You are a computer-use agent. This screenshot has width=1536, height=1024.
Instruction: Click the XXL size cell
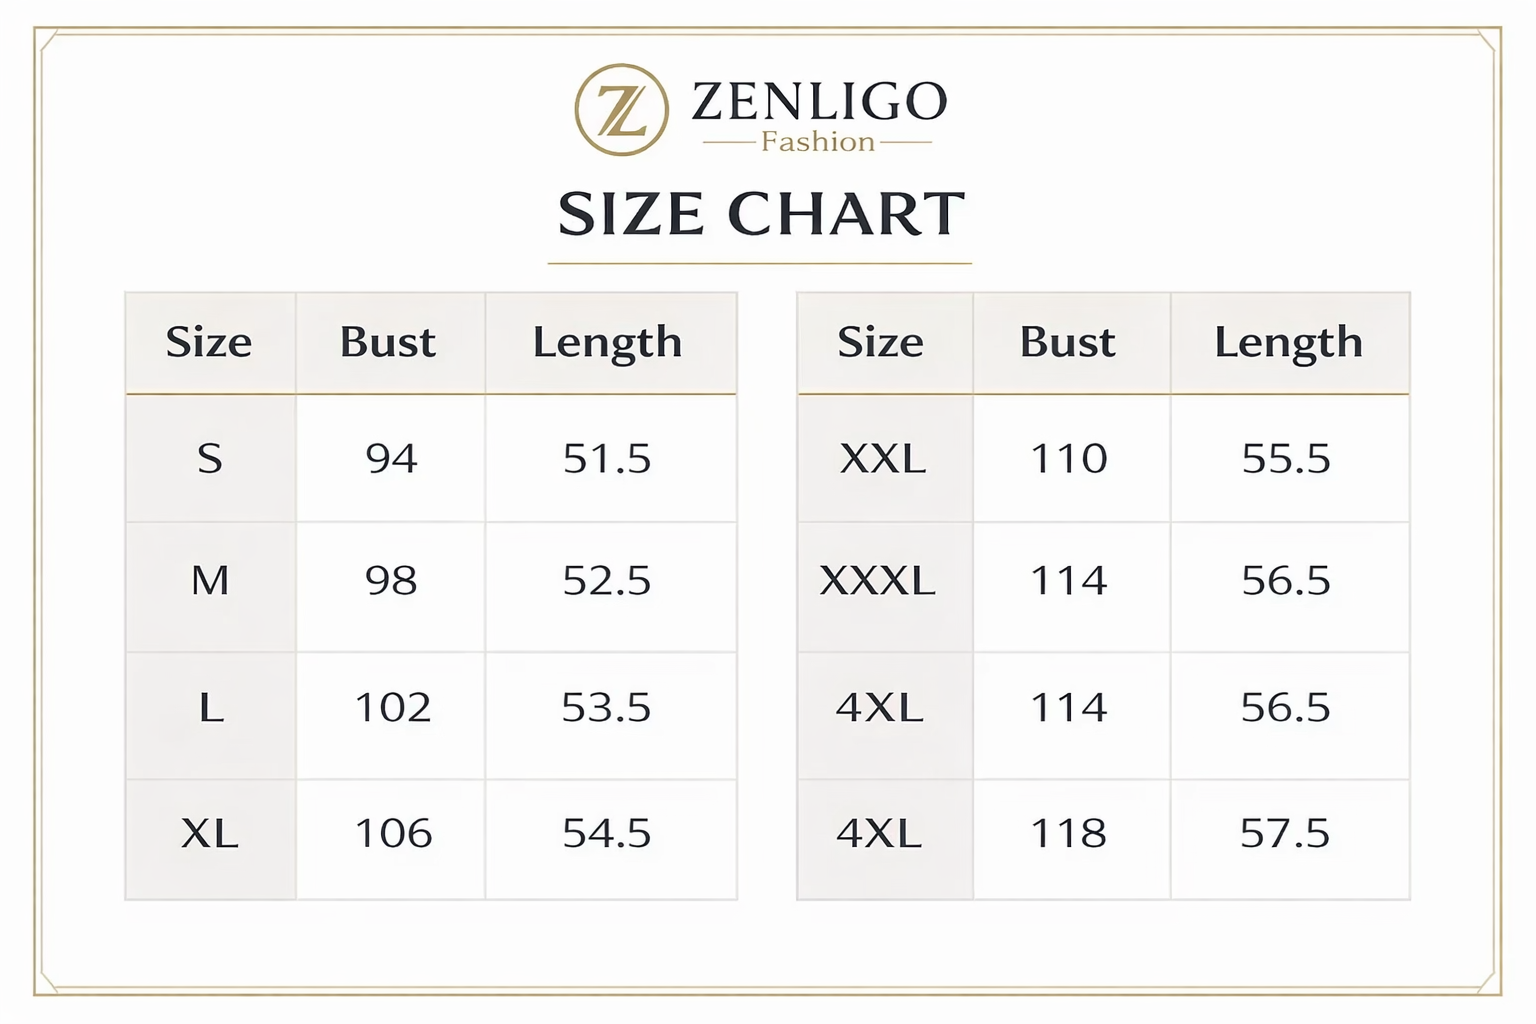click(x=882, y=459)
